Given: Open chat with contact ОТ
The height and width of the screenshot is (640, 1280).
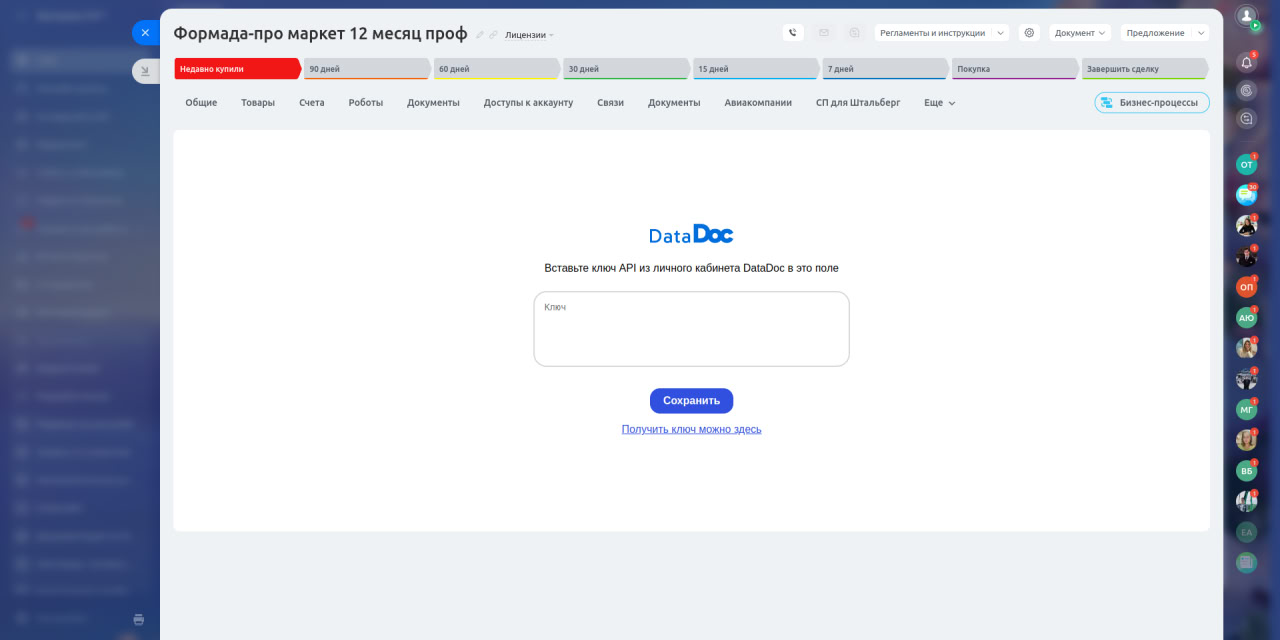Looking at the screenshot, I should (x=1246, y=164).
